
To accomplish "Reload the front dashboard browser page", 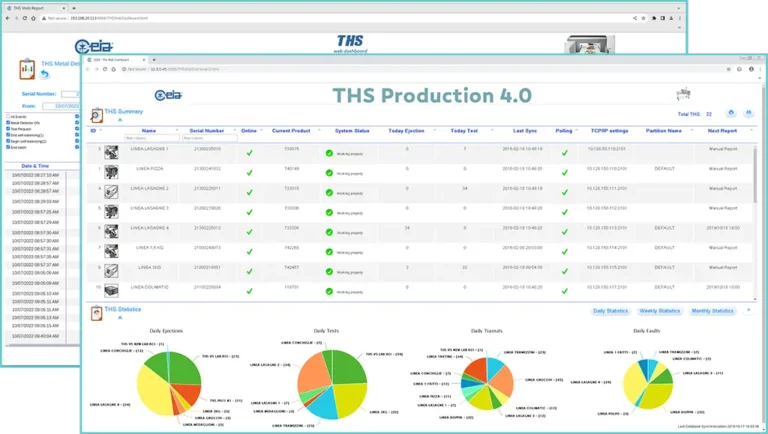I will pos(105,69).
